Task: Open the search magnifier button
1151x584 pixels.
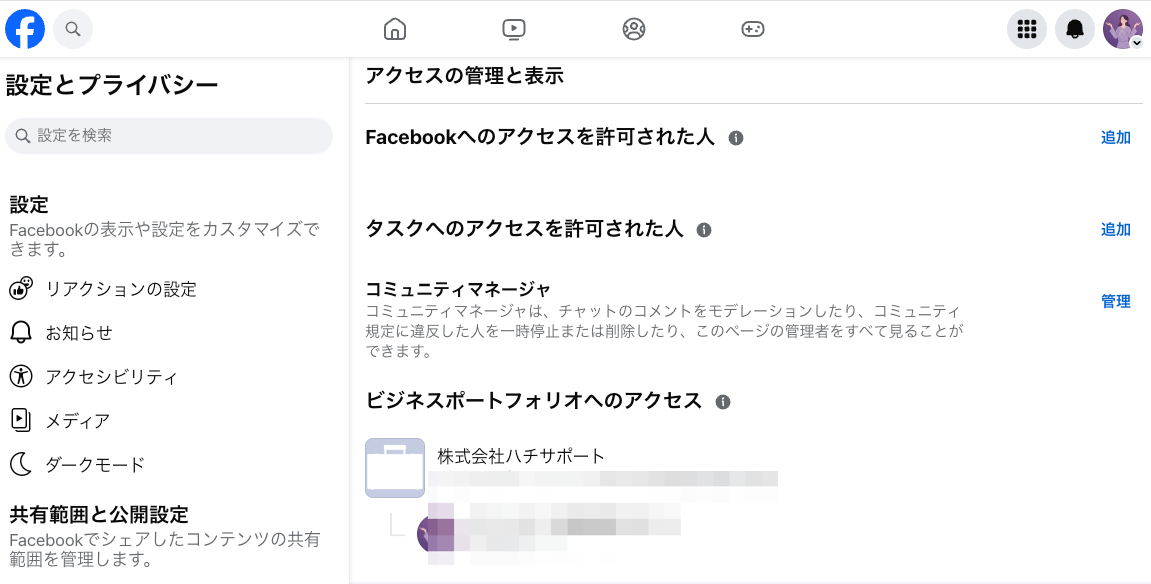Action: (x=73, y=29)
